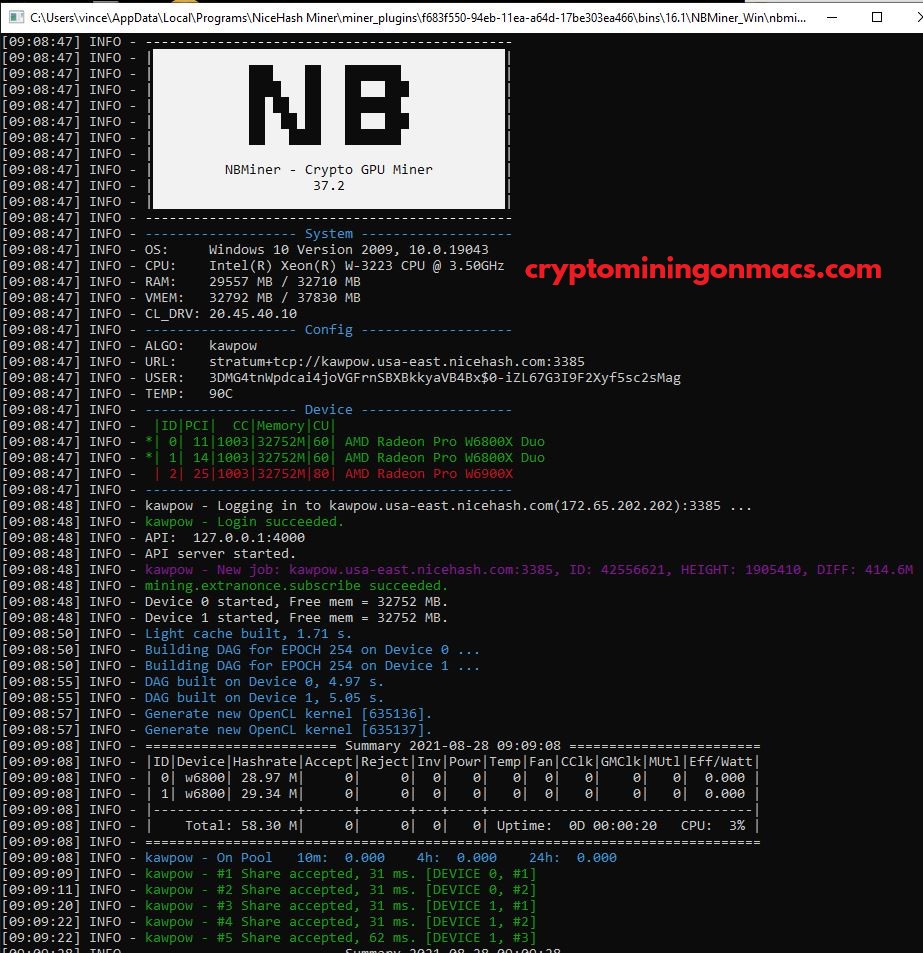Click '#2 Share accepted' line
This screenshot has width=923, height=953.
click(x=340, y=889)
